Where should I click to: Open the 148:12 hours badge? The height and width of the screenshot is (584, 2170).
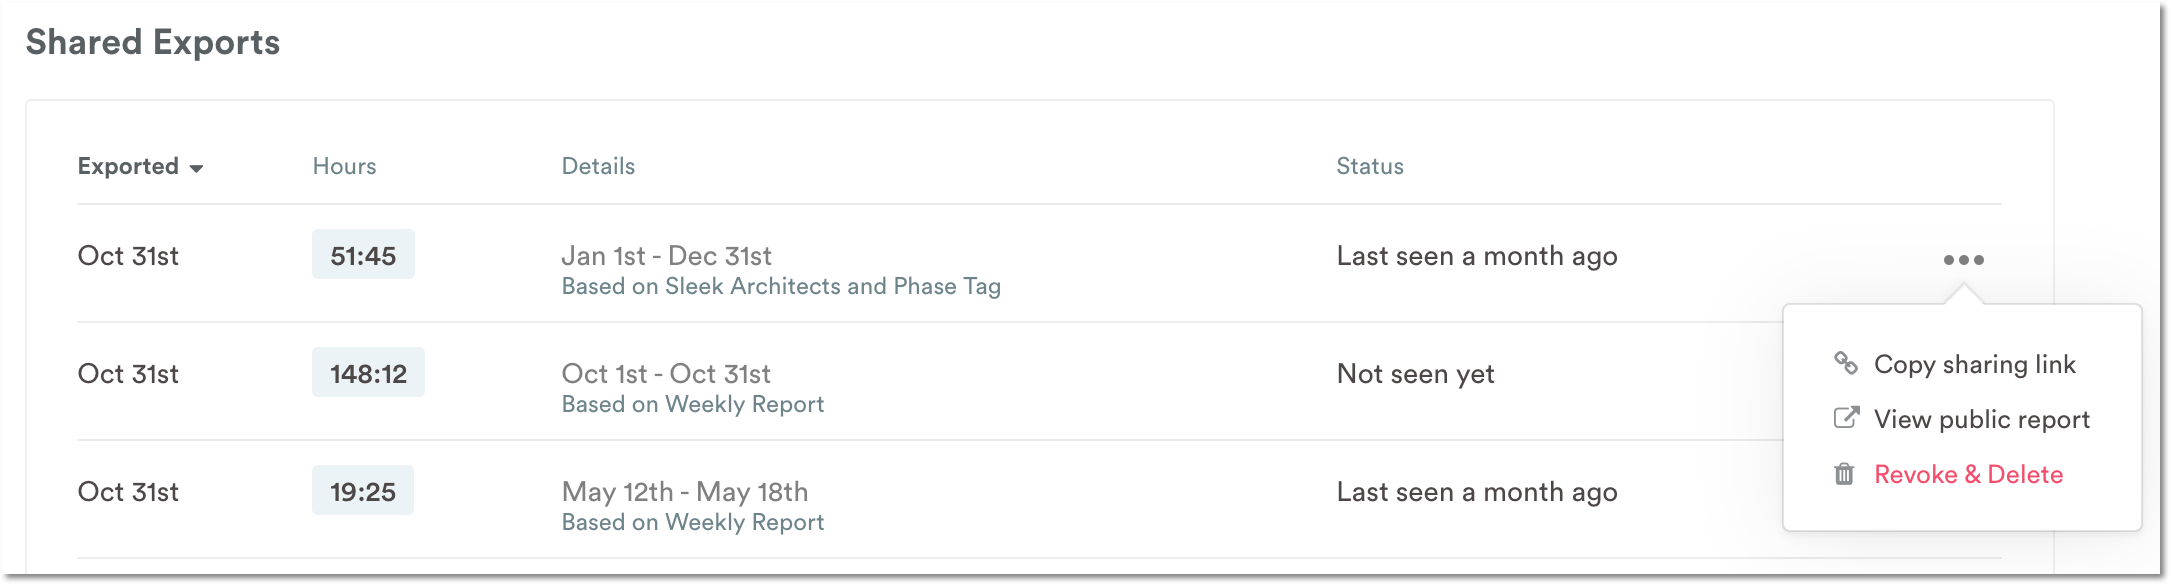point(368,373)
